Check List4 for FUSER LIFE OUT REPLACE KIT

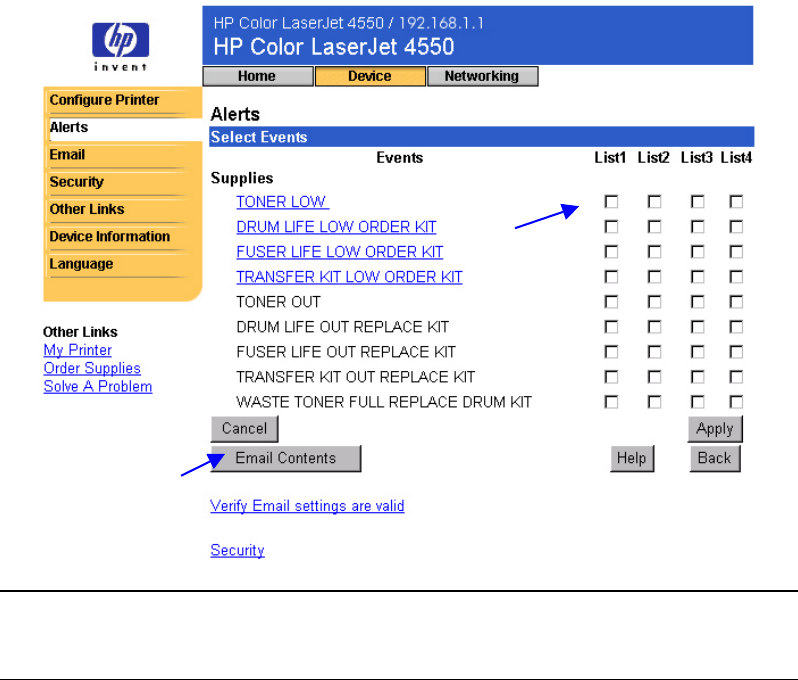coord(736,352)
